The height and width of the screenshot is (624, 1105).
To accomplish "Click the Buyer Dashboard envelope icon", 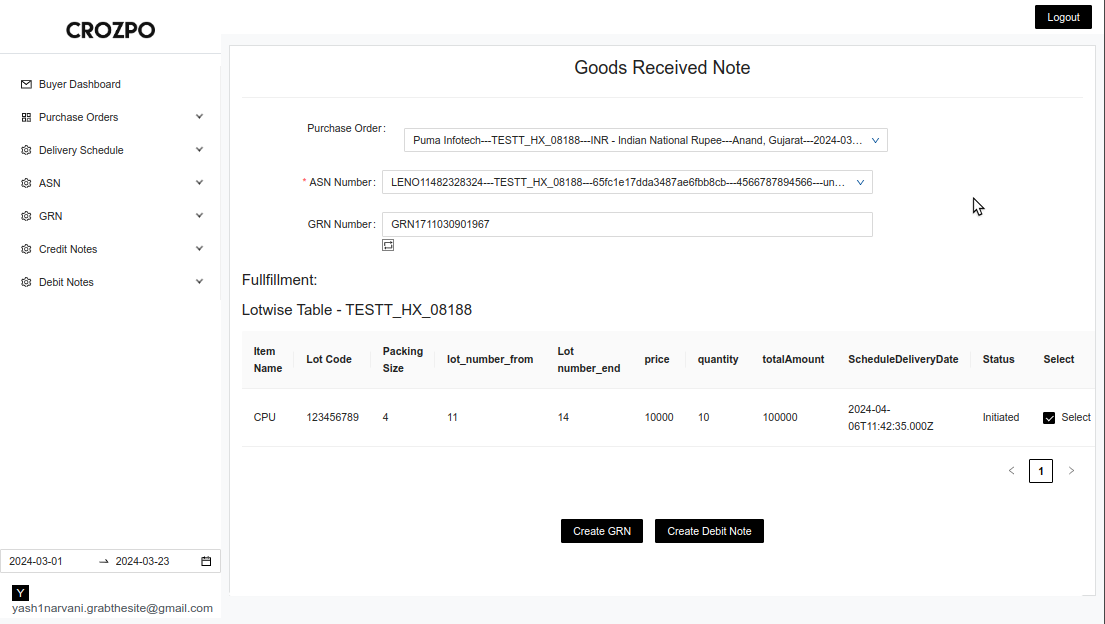I will click(x=26, y=85).
